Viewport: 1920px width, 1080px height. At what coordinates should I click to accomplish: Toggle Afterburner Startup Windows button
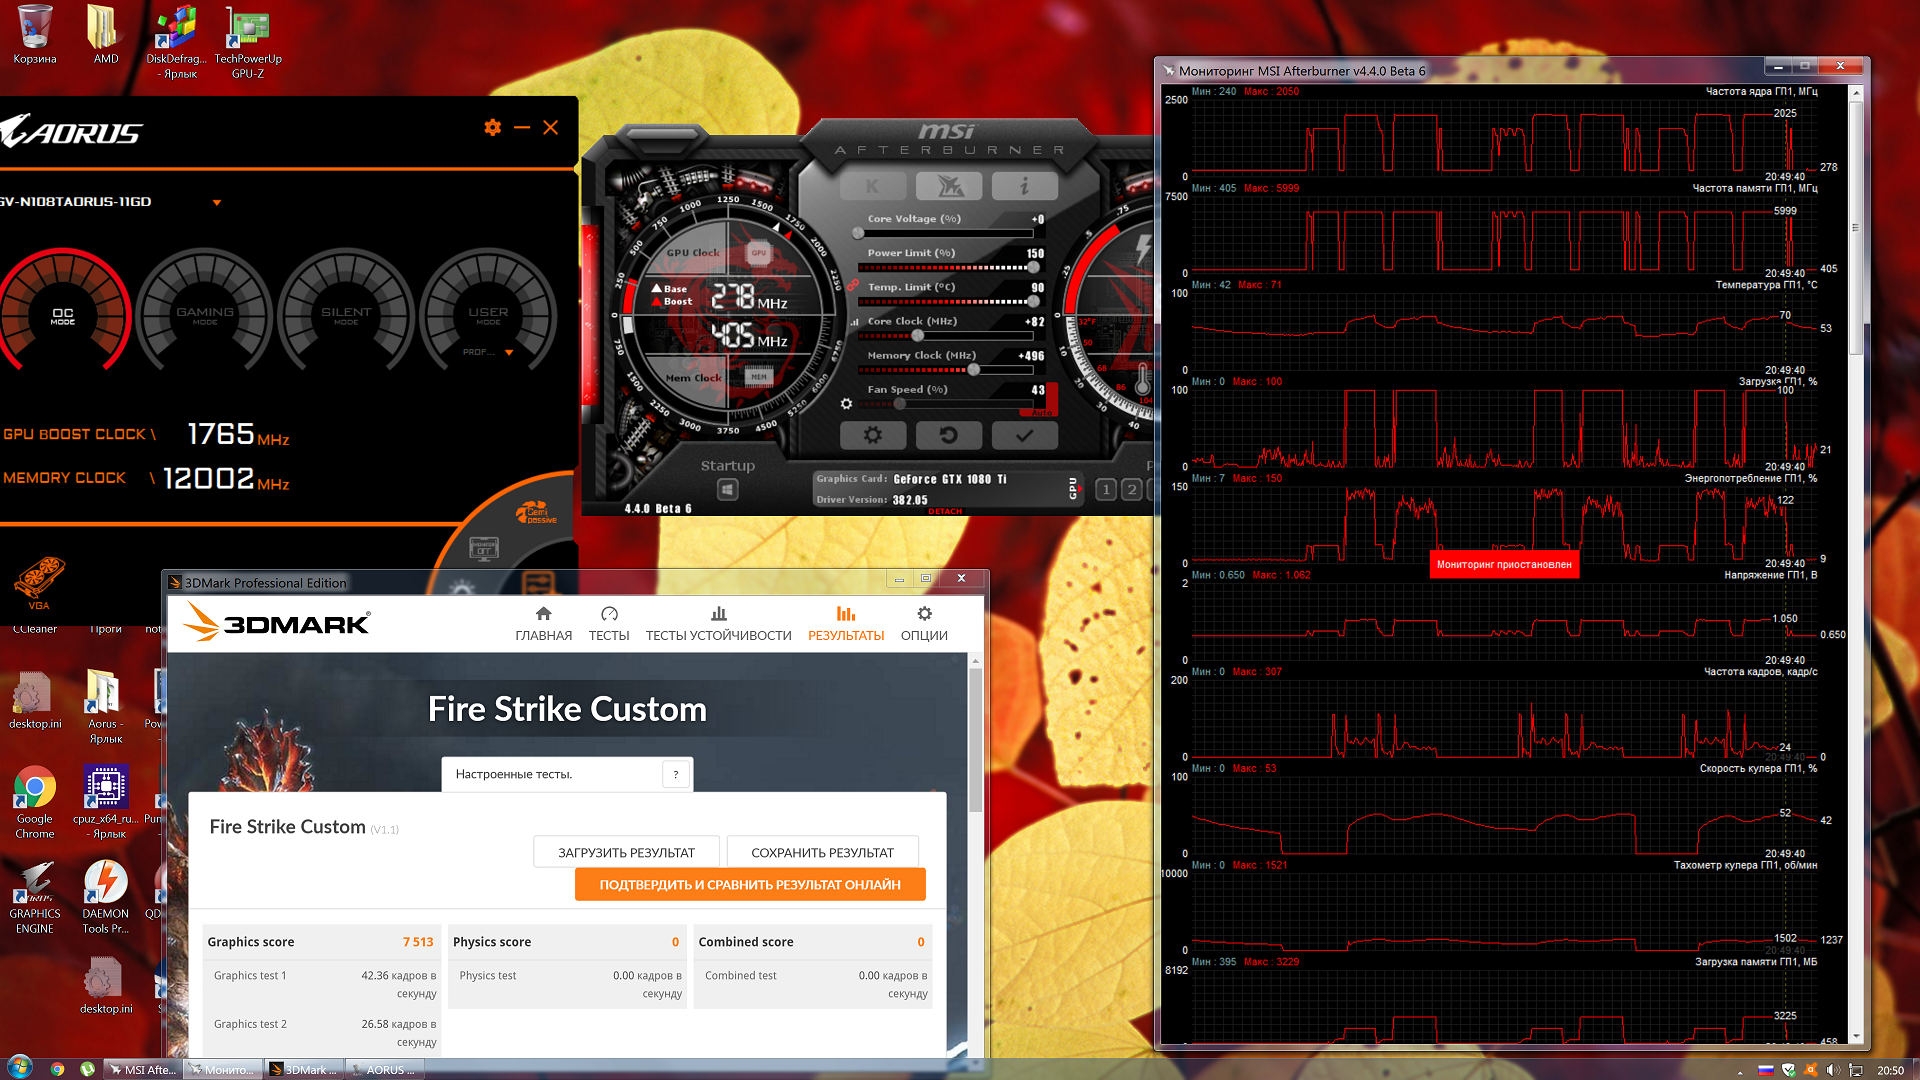click(x=727, y=490)
